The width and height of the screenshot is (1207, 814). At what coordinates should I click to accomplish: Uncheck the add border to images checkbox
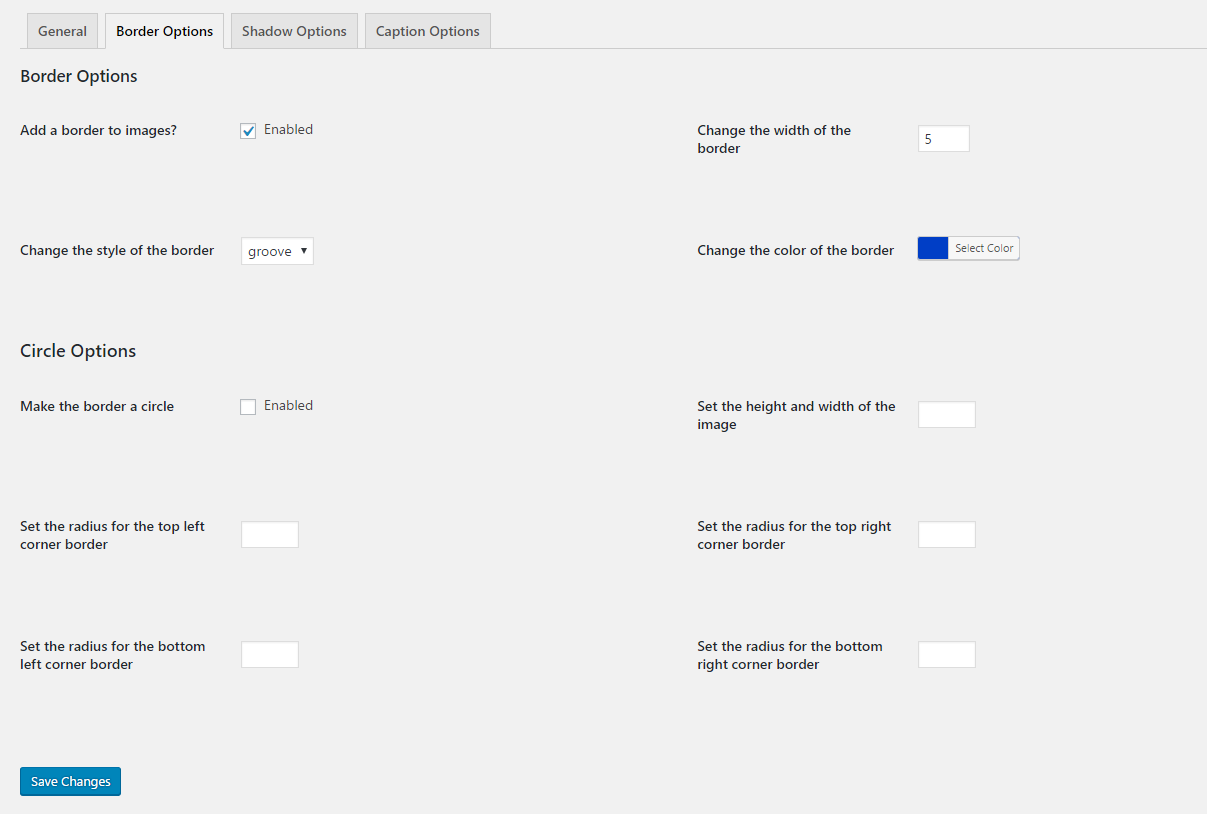pyautogui.click(x=248, y=131)
